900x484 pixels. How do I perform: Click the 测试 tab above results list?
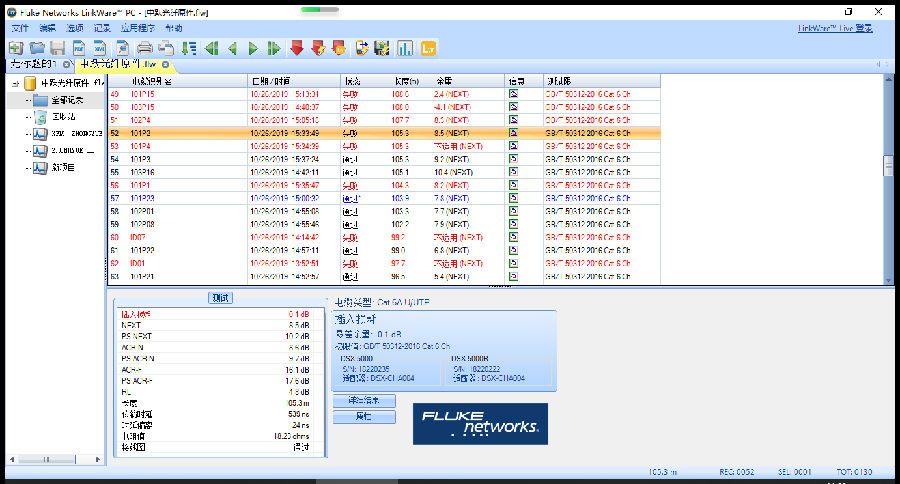[x=220, y=298]
